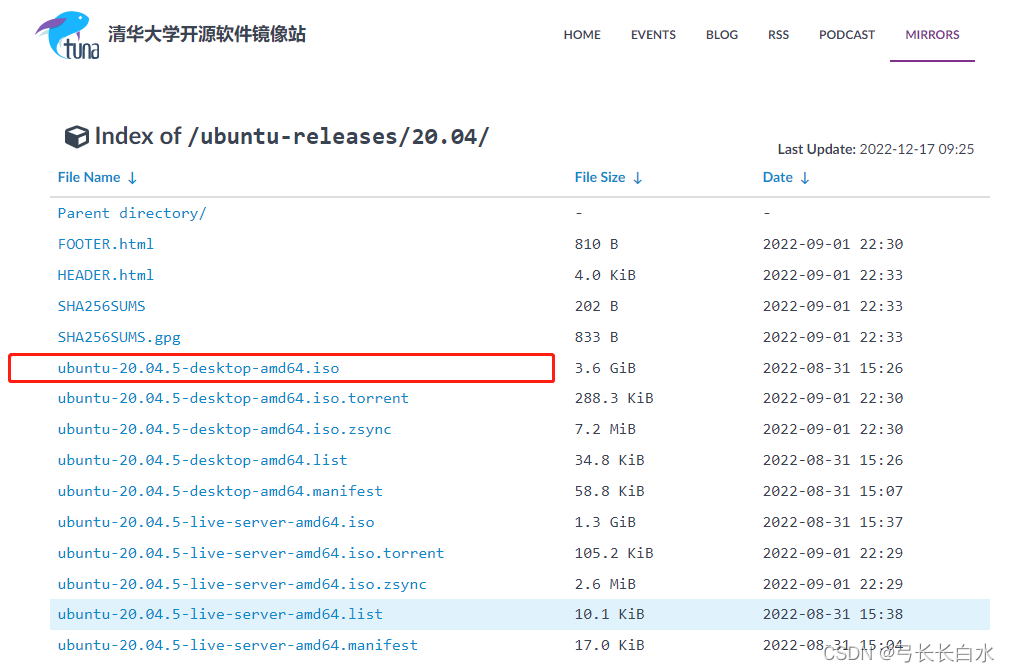Go to Parent directory/
1010x672 pixels.
tap(132, 213)
